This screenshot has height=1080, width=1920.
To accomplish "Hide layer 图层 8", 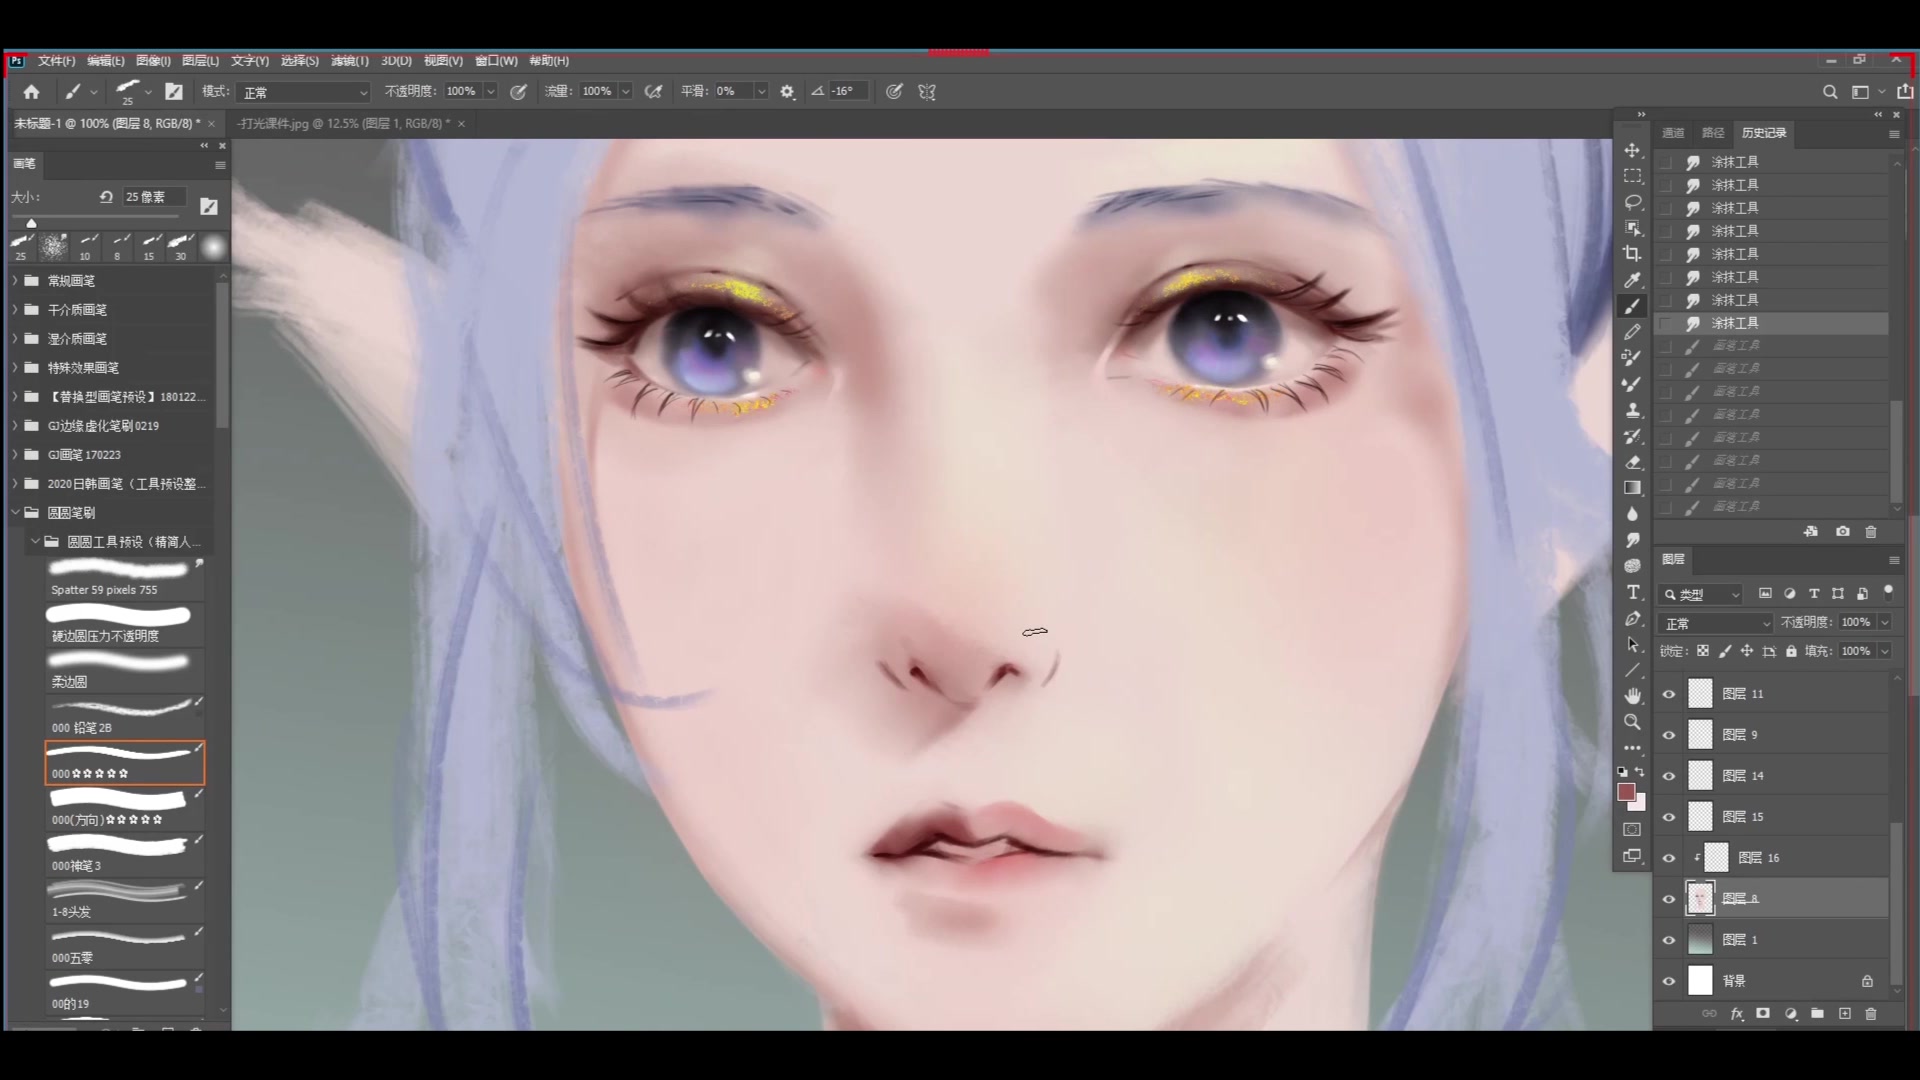I will [1668, 899].
